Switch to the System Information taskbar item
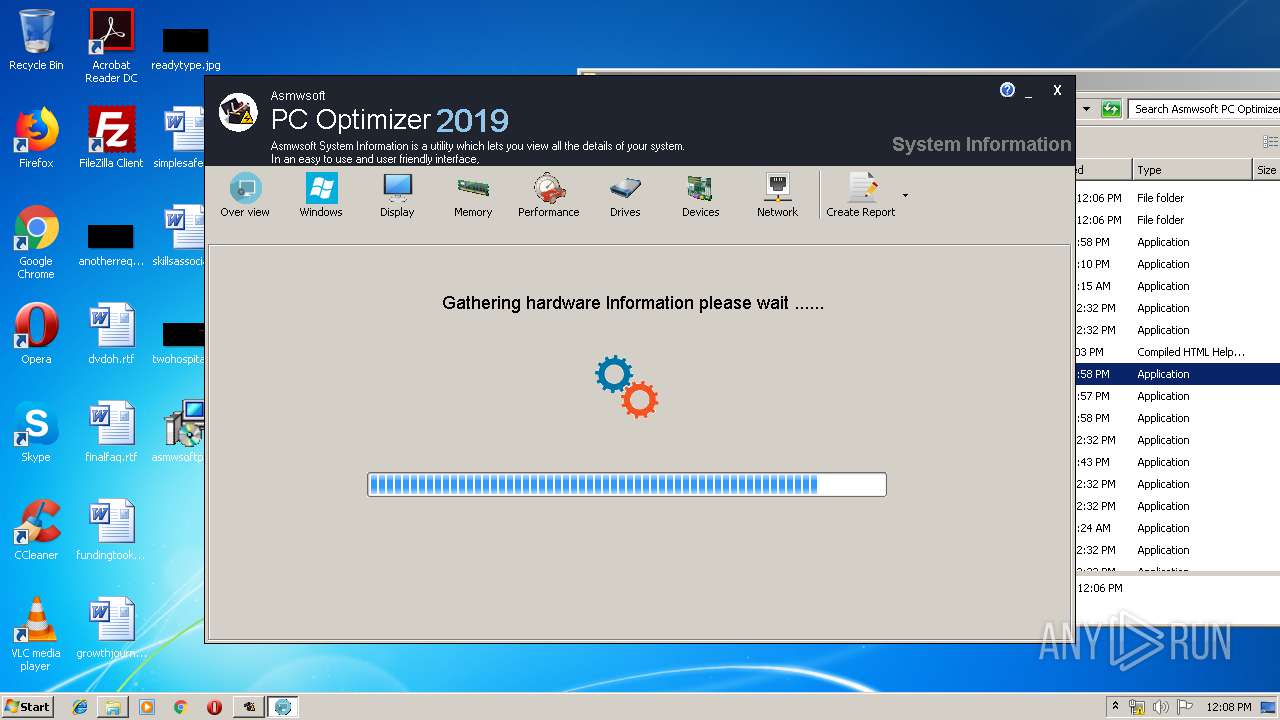 pos(283,707)
